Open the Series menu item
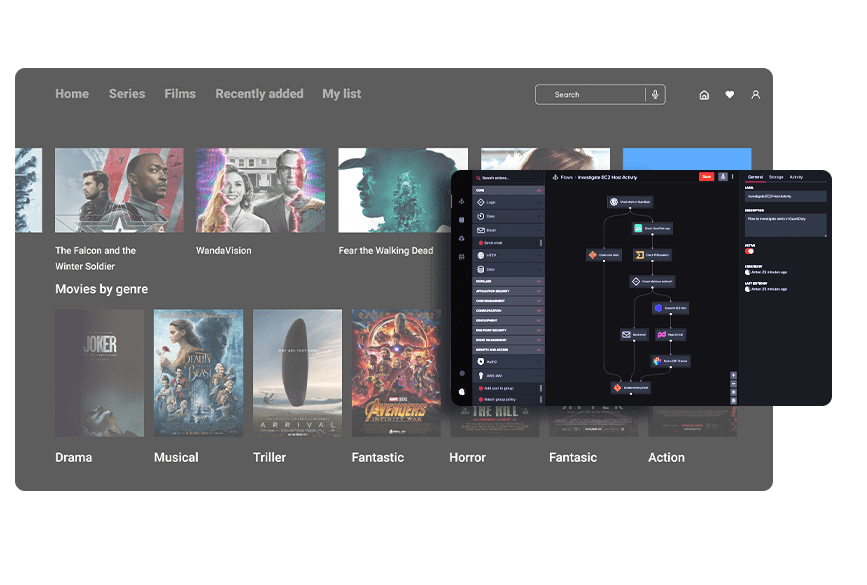The image size is (867, 585). tap(127, 94)
